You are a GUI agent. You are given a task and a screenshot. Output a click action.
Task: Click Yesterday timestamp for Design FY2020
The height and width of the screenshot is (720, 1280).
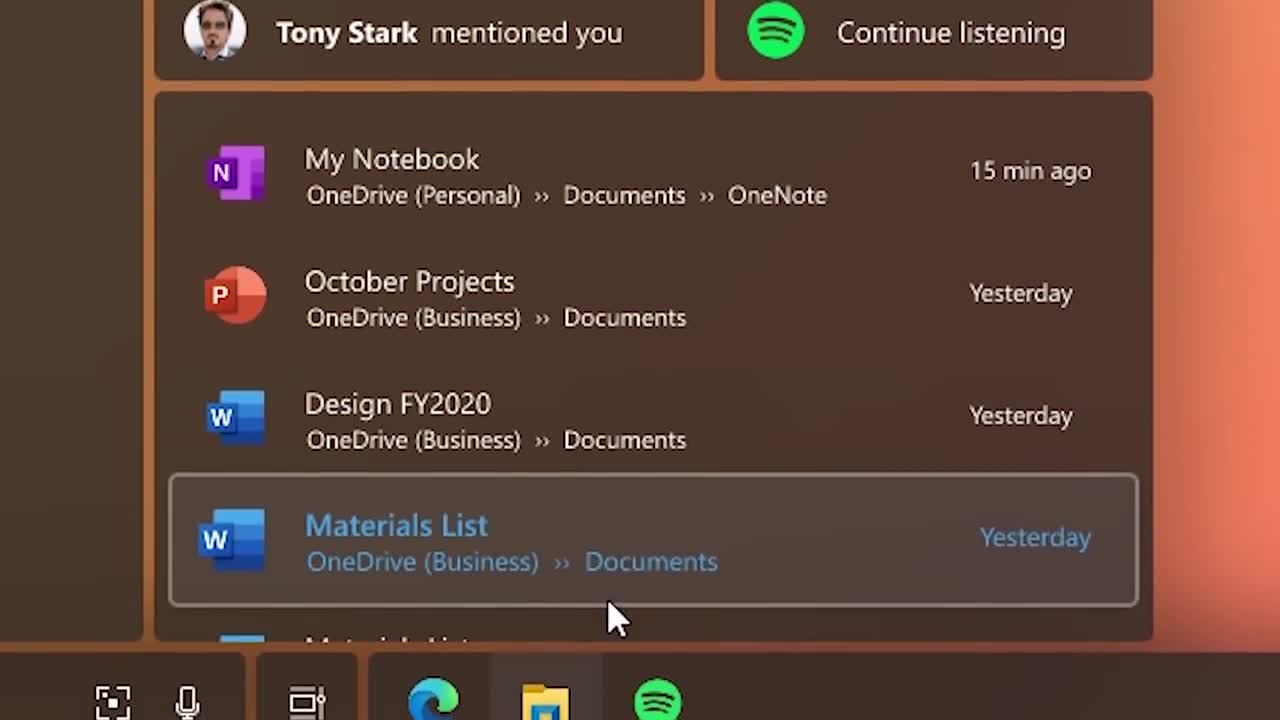(x=1020, y=415)
